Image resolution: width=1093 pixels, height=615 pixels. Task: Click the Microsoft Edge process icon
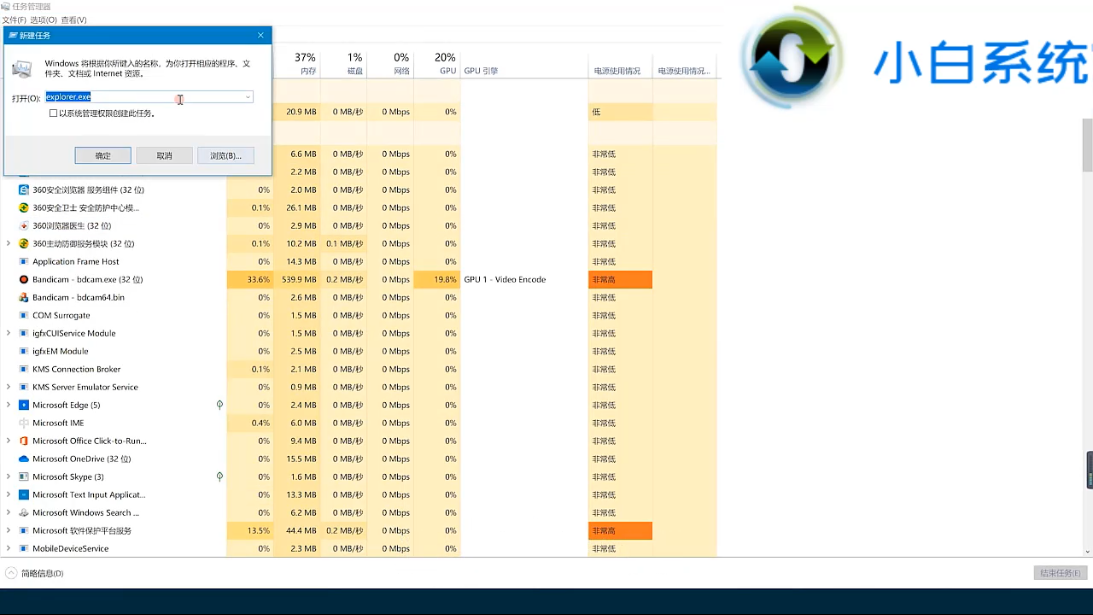click(24, 405)
